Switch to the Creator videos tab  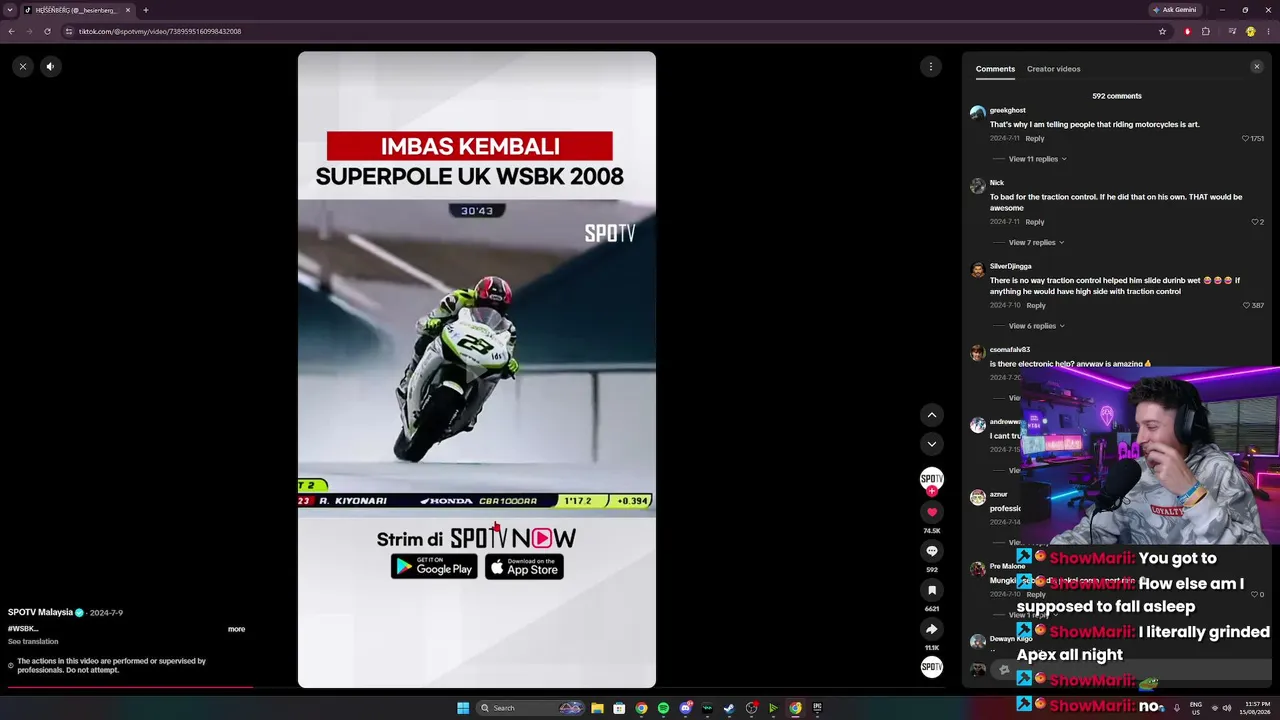pyautogui.click(x=1054, y=69)
